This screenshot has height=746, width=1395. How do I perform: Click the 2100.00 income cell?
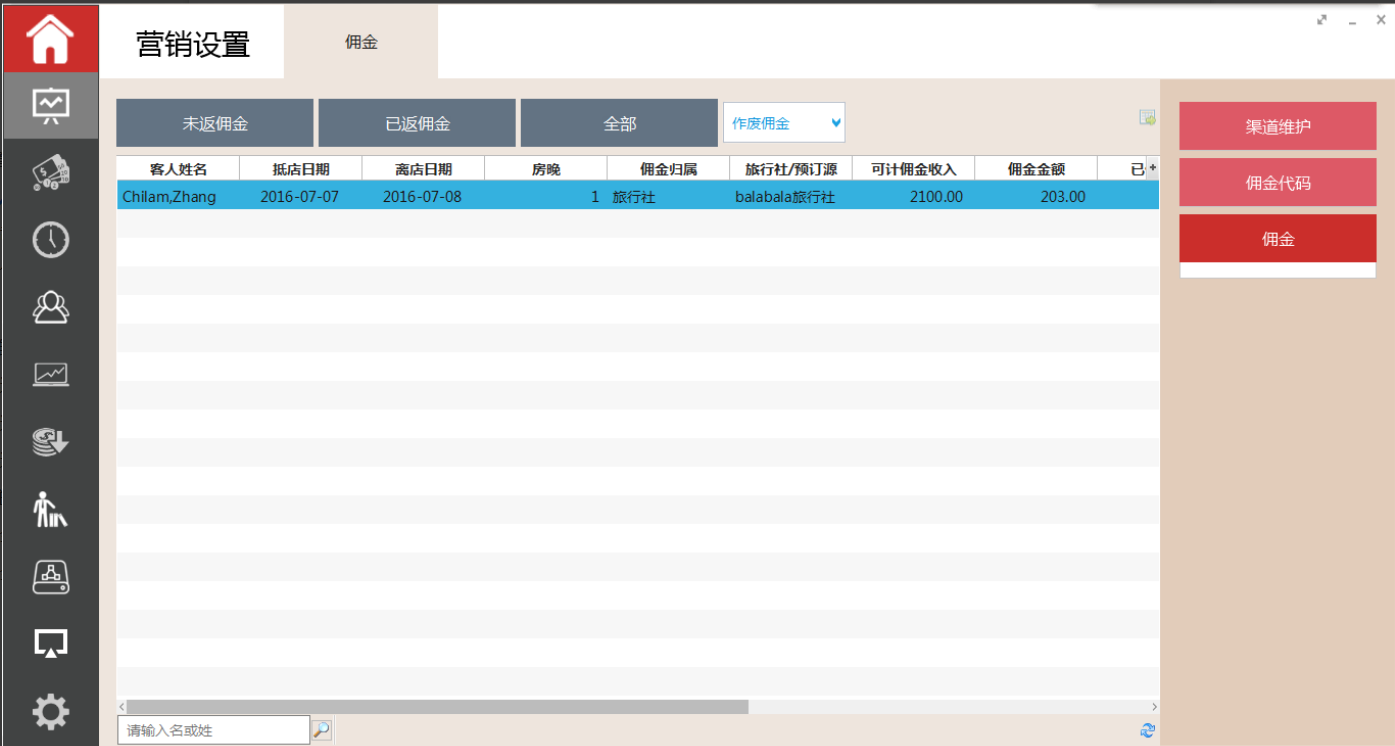click(913, 196)
